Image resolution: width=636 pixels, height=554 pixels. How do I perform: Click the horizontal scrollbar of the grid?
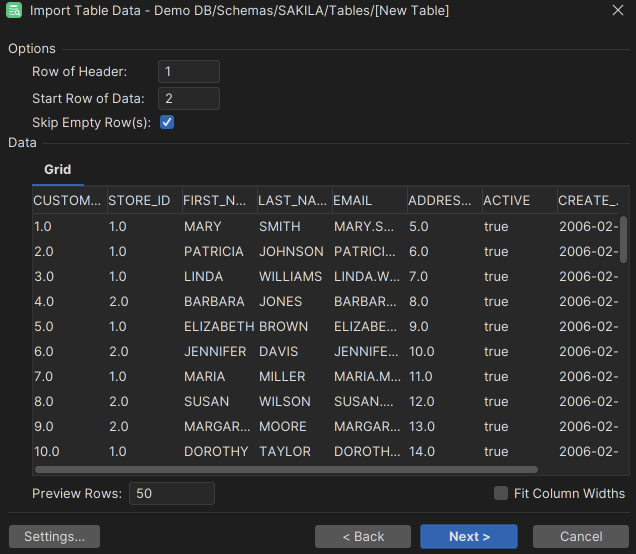pyautogui.click(x=286, y=469)
